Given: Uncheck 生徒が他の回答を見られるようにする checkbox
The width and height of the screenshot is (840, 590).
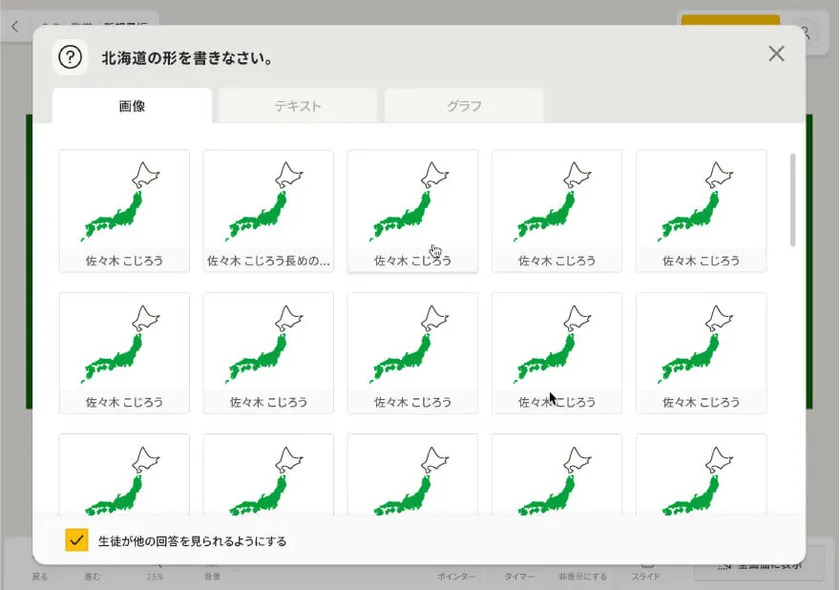Looking at the screenshot, I should tap(77, 540).
